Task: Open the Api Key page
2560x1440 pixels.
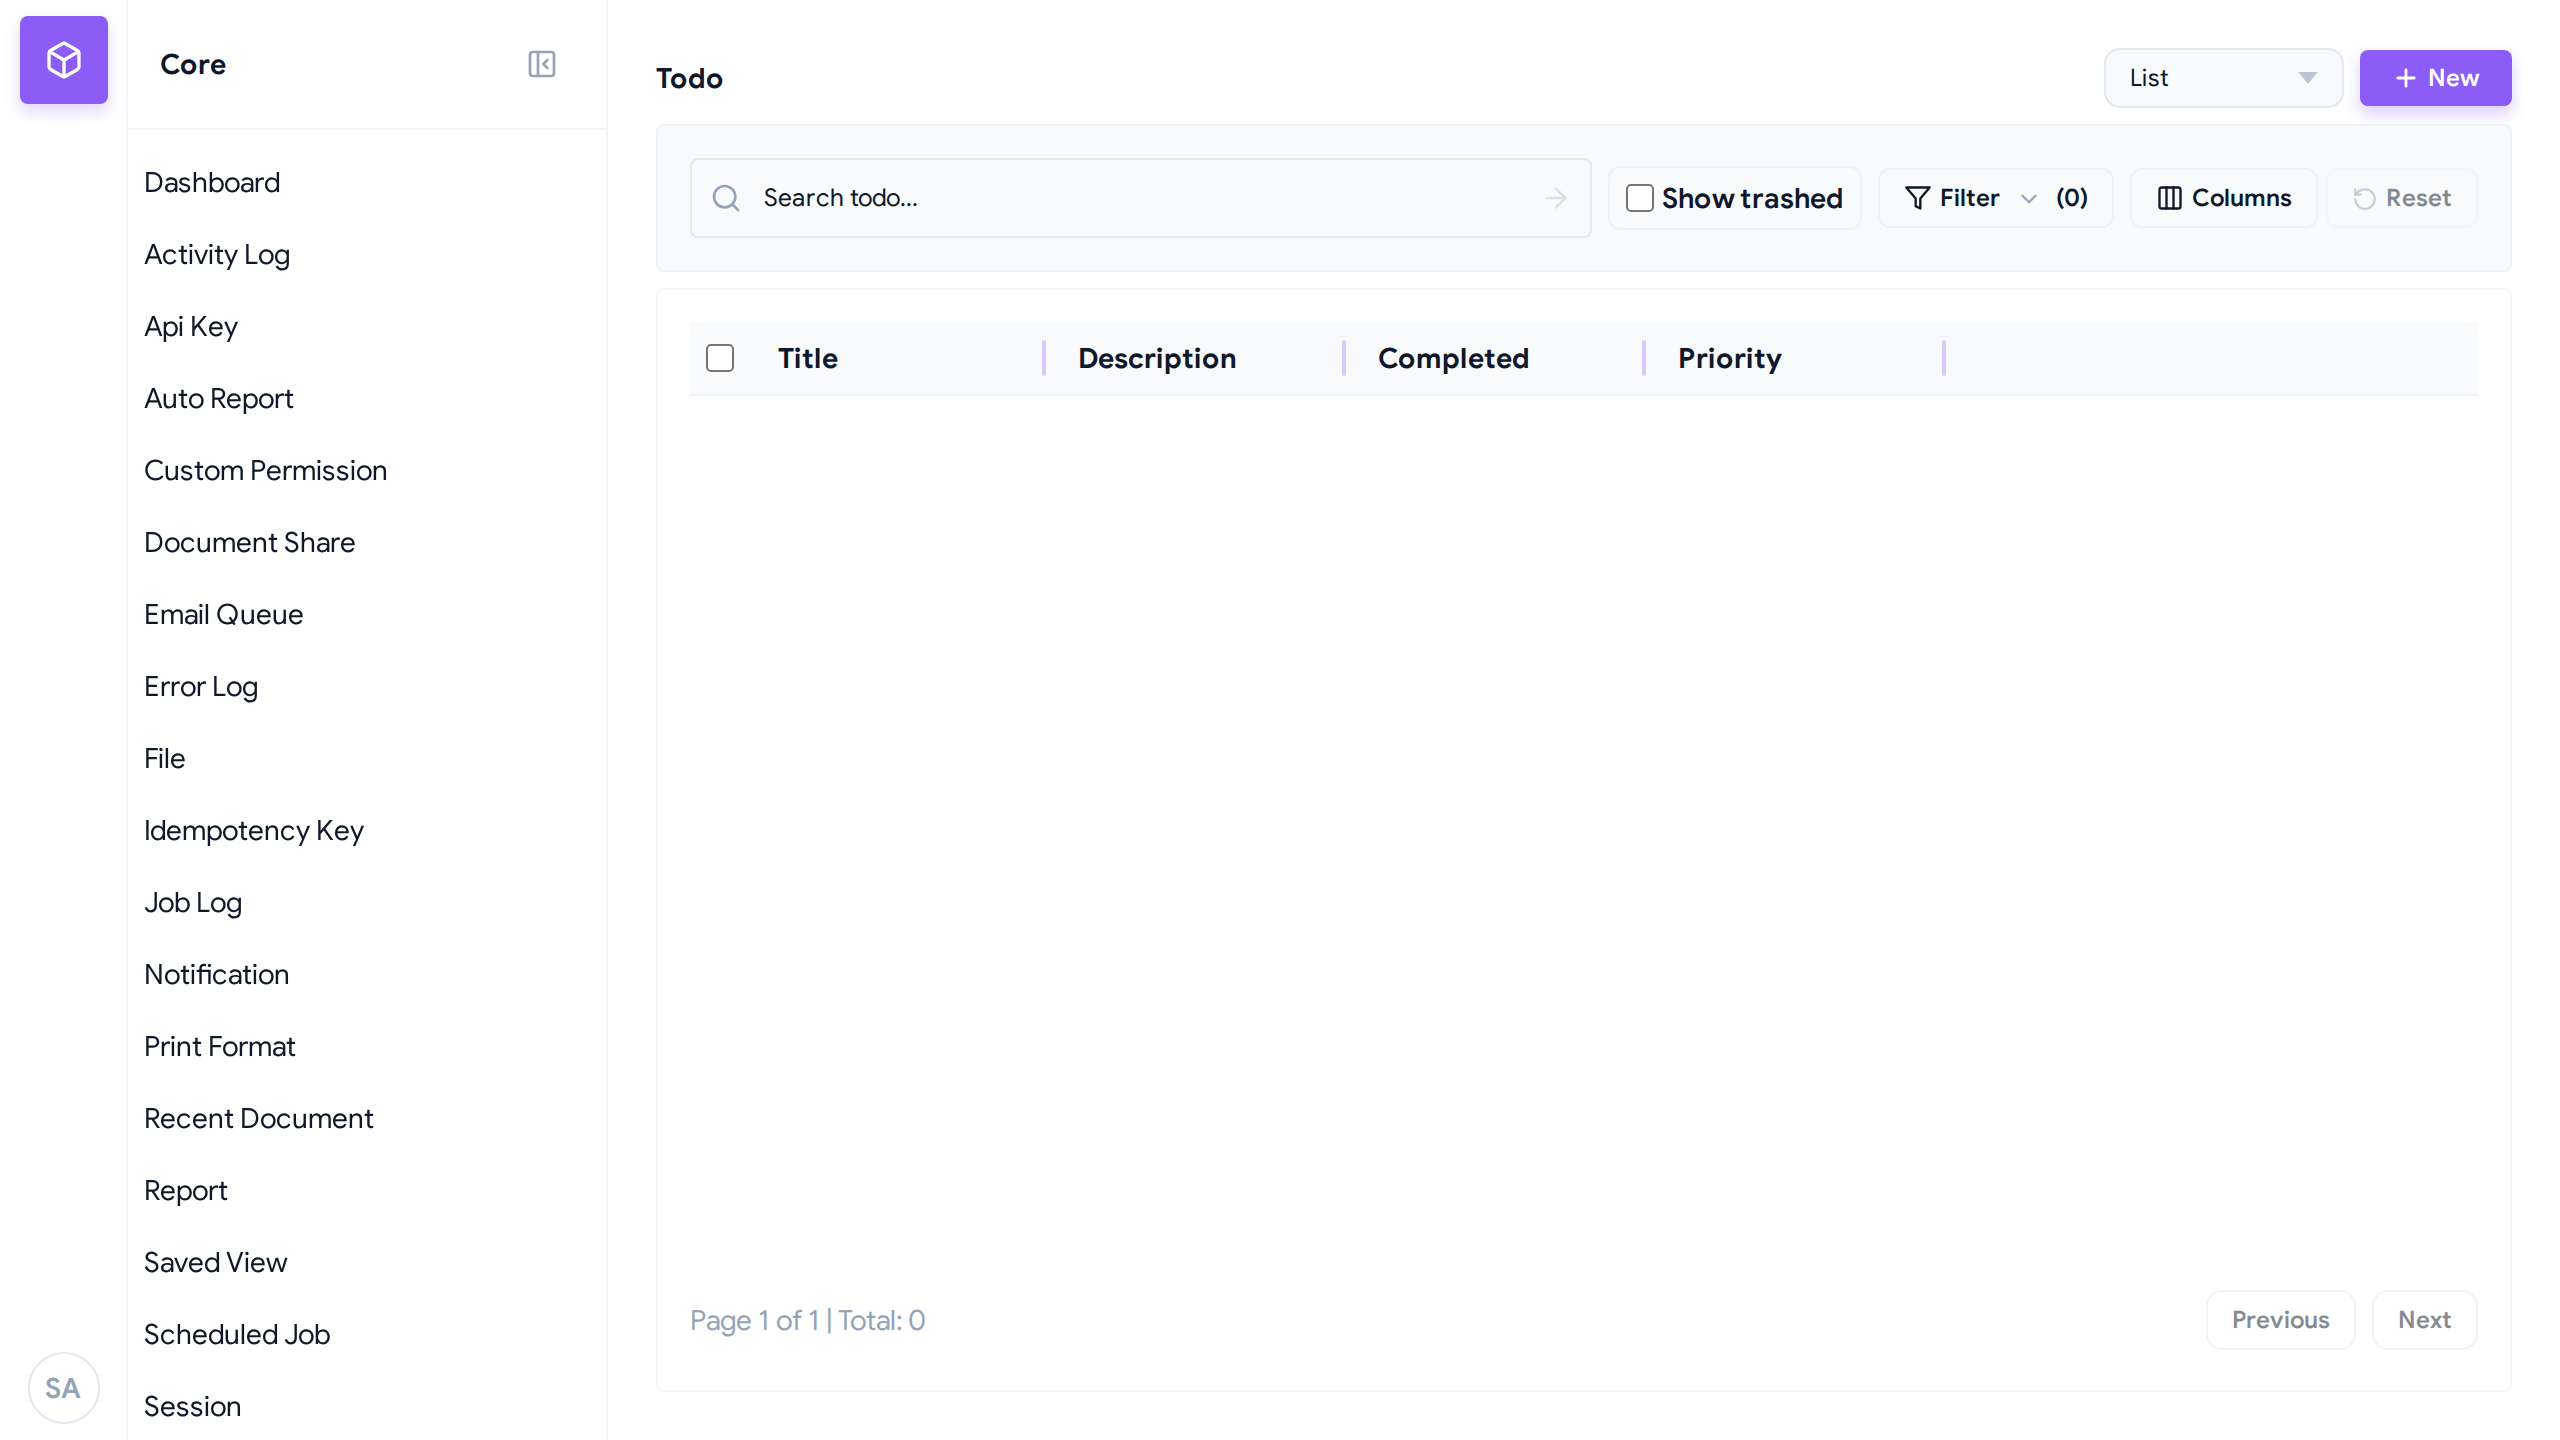Action: pyautogui.click(x=191, y=326)
